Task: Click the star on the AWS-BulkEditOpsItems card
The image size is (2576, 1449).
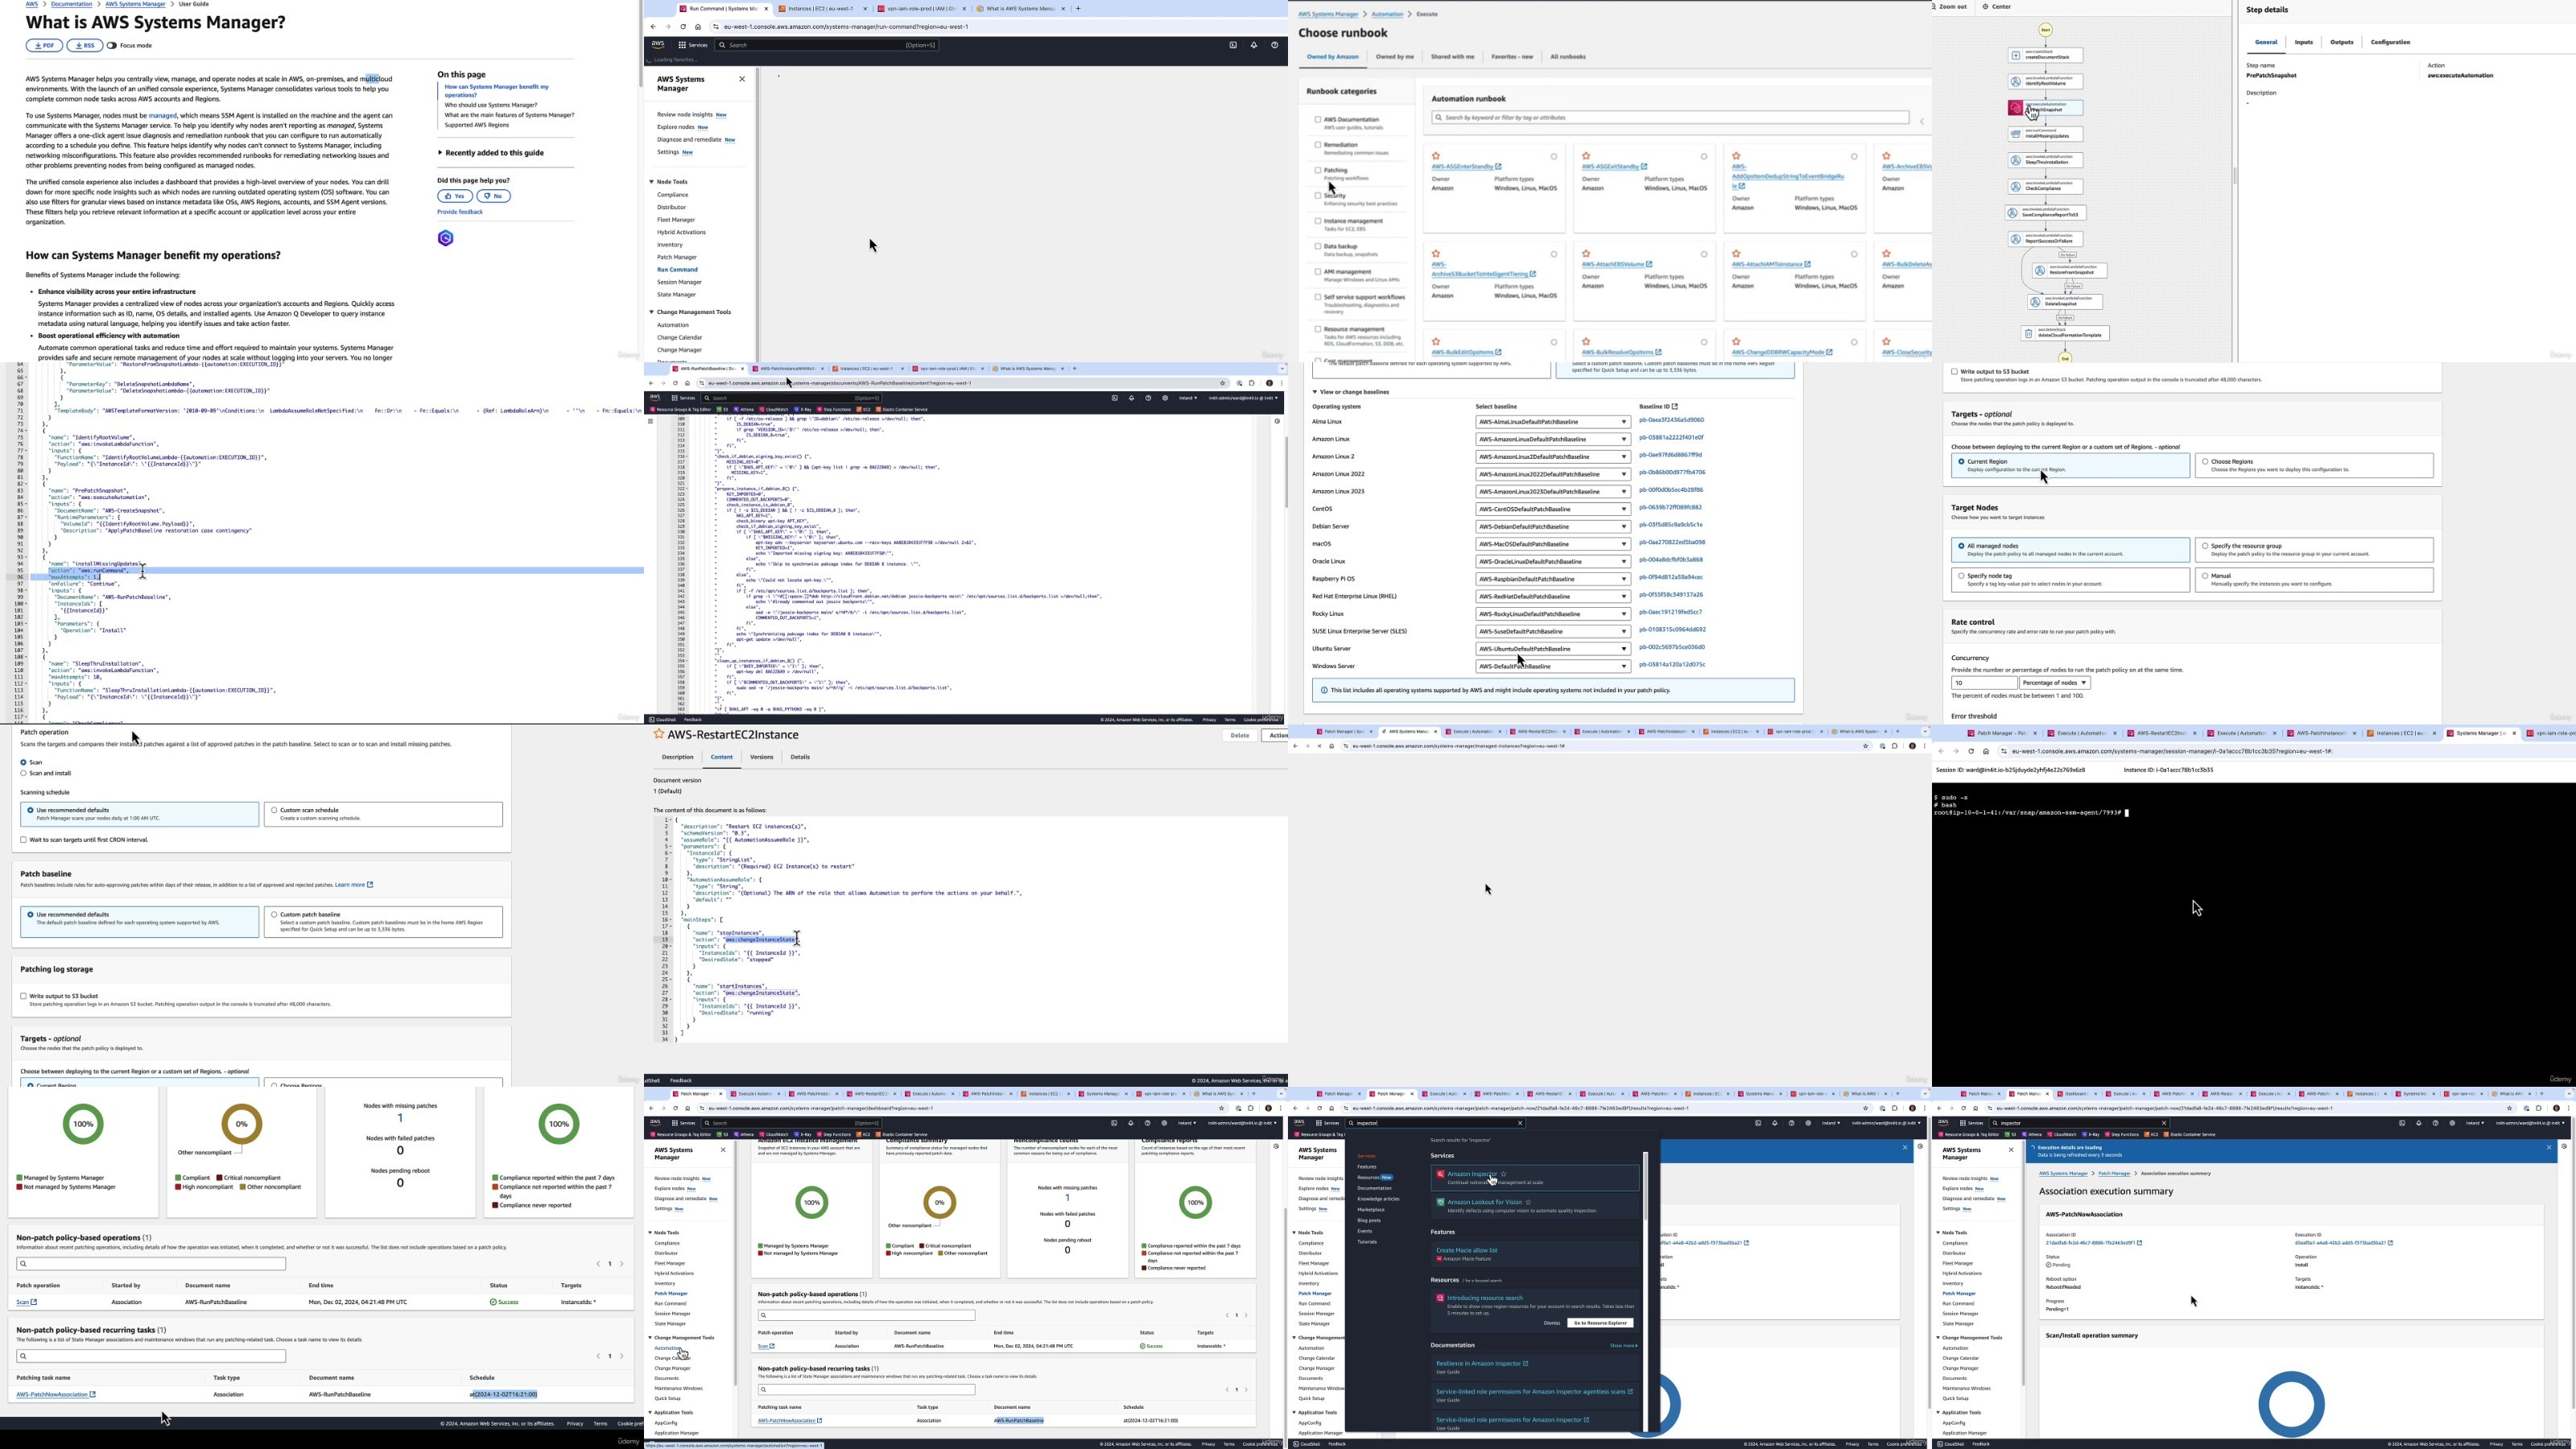Action: pyautogui.click(x=1436, y=342)
